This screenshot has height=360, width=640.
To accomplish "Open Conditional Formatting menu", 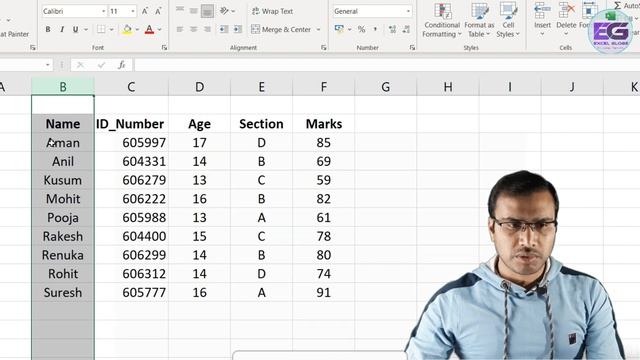I will pyautogui.click(x=442, y=20).
